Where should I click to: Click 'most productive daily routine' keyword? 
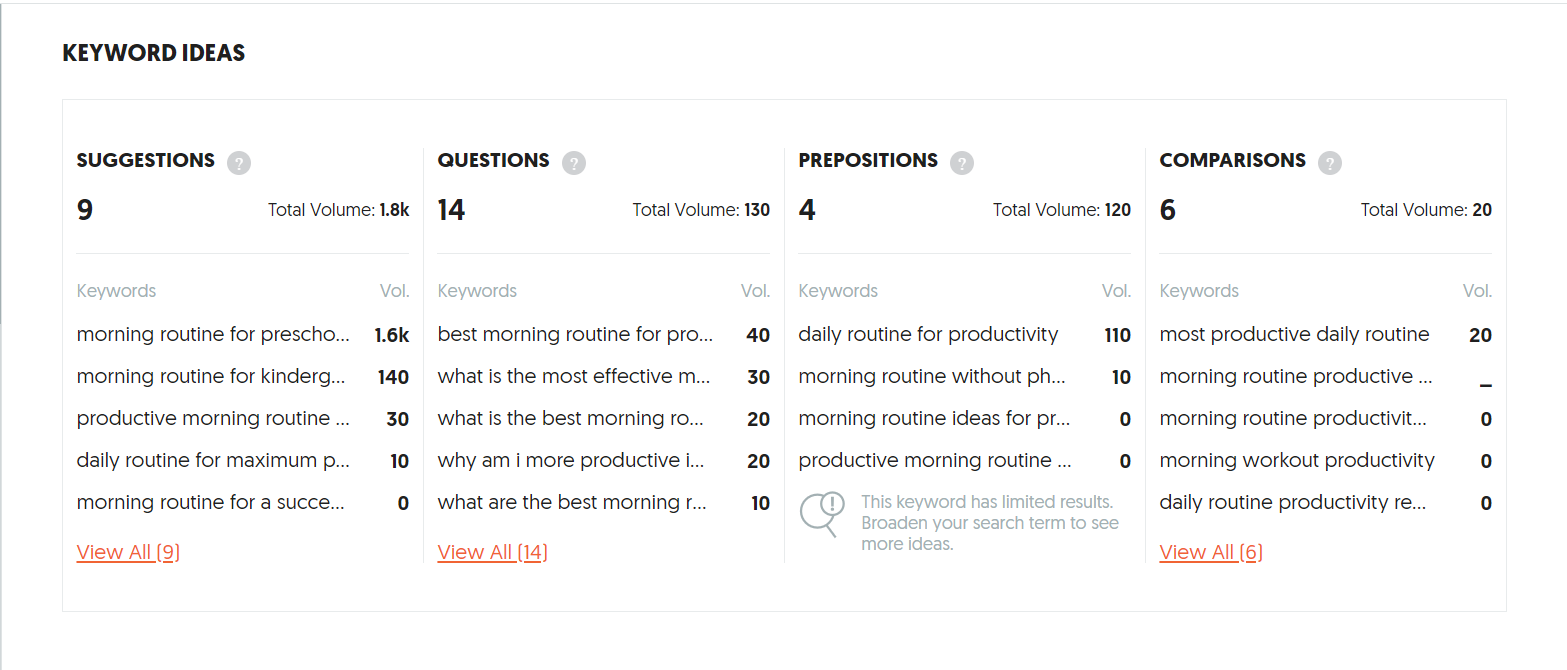point(1294,335)
